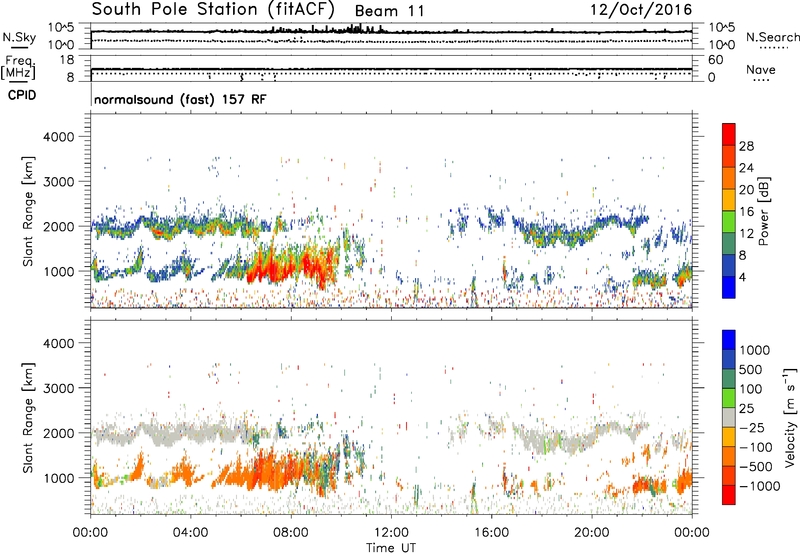Click power scale value '28'
Screen dimensions: 800x554
(746, 146)
